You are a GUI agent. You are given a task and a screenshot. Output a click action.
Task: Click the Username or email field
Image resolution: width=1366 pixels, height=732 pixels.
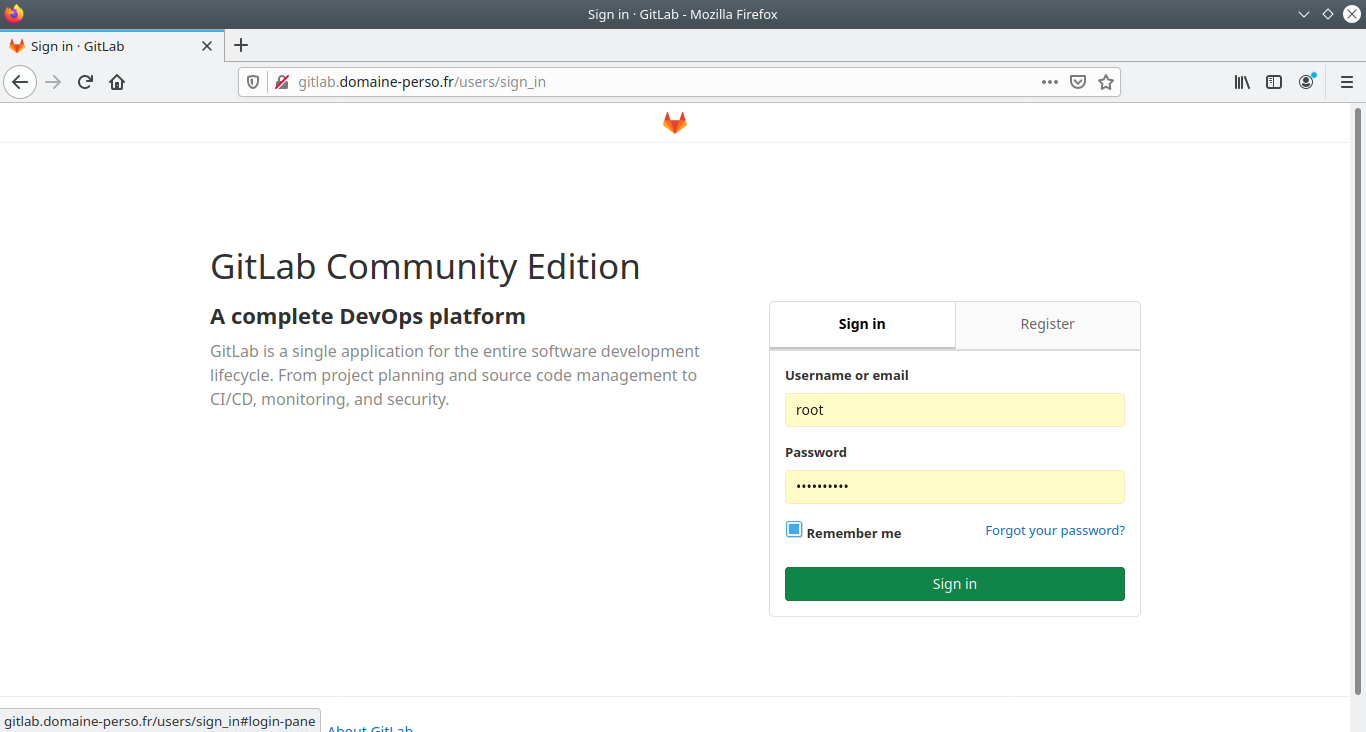(x=954, y=410)
